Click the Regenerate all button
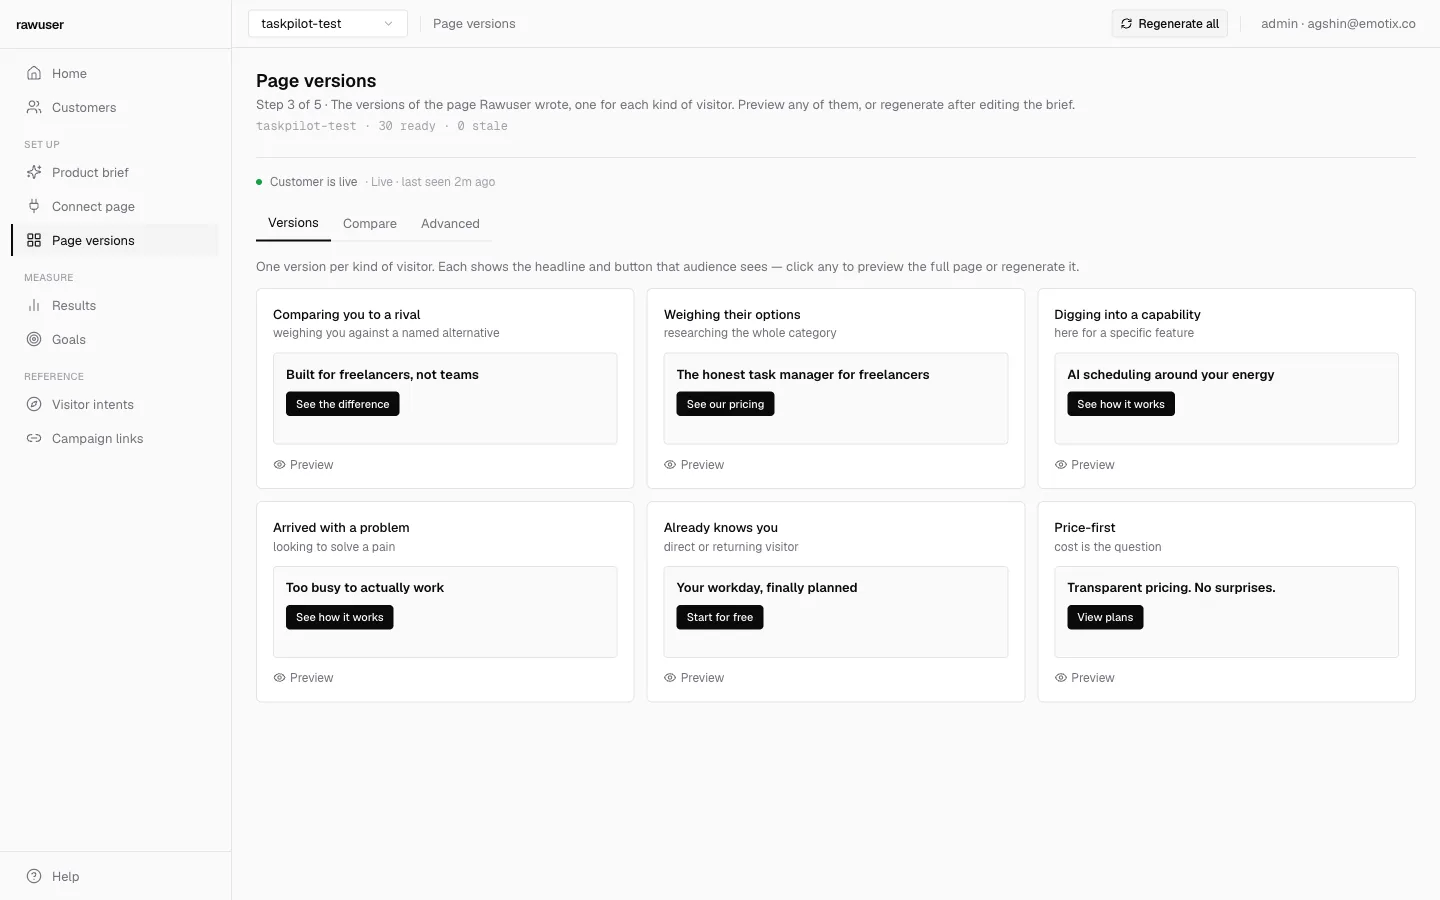The image size is (1440, 900). pyautogui.click(x=1169, y=24)
